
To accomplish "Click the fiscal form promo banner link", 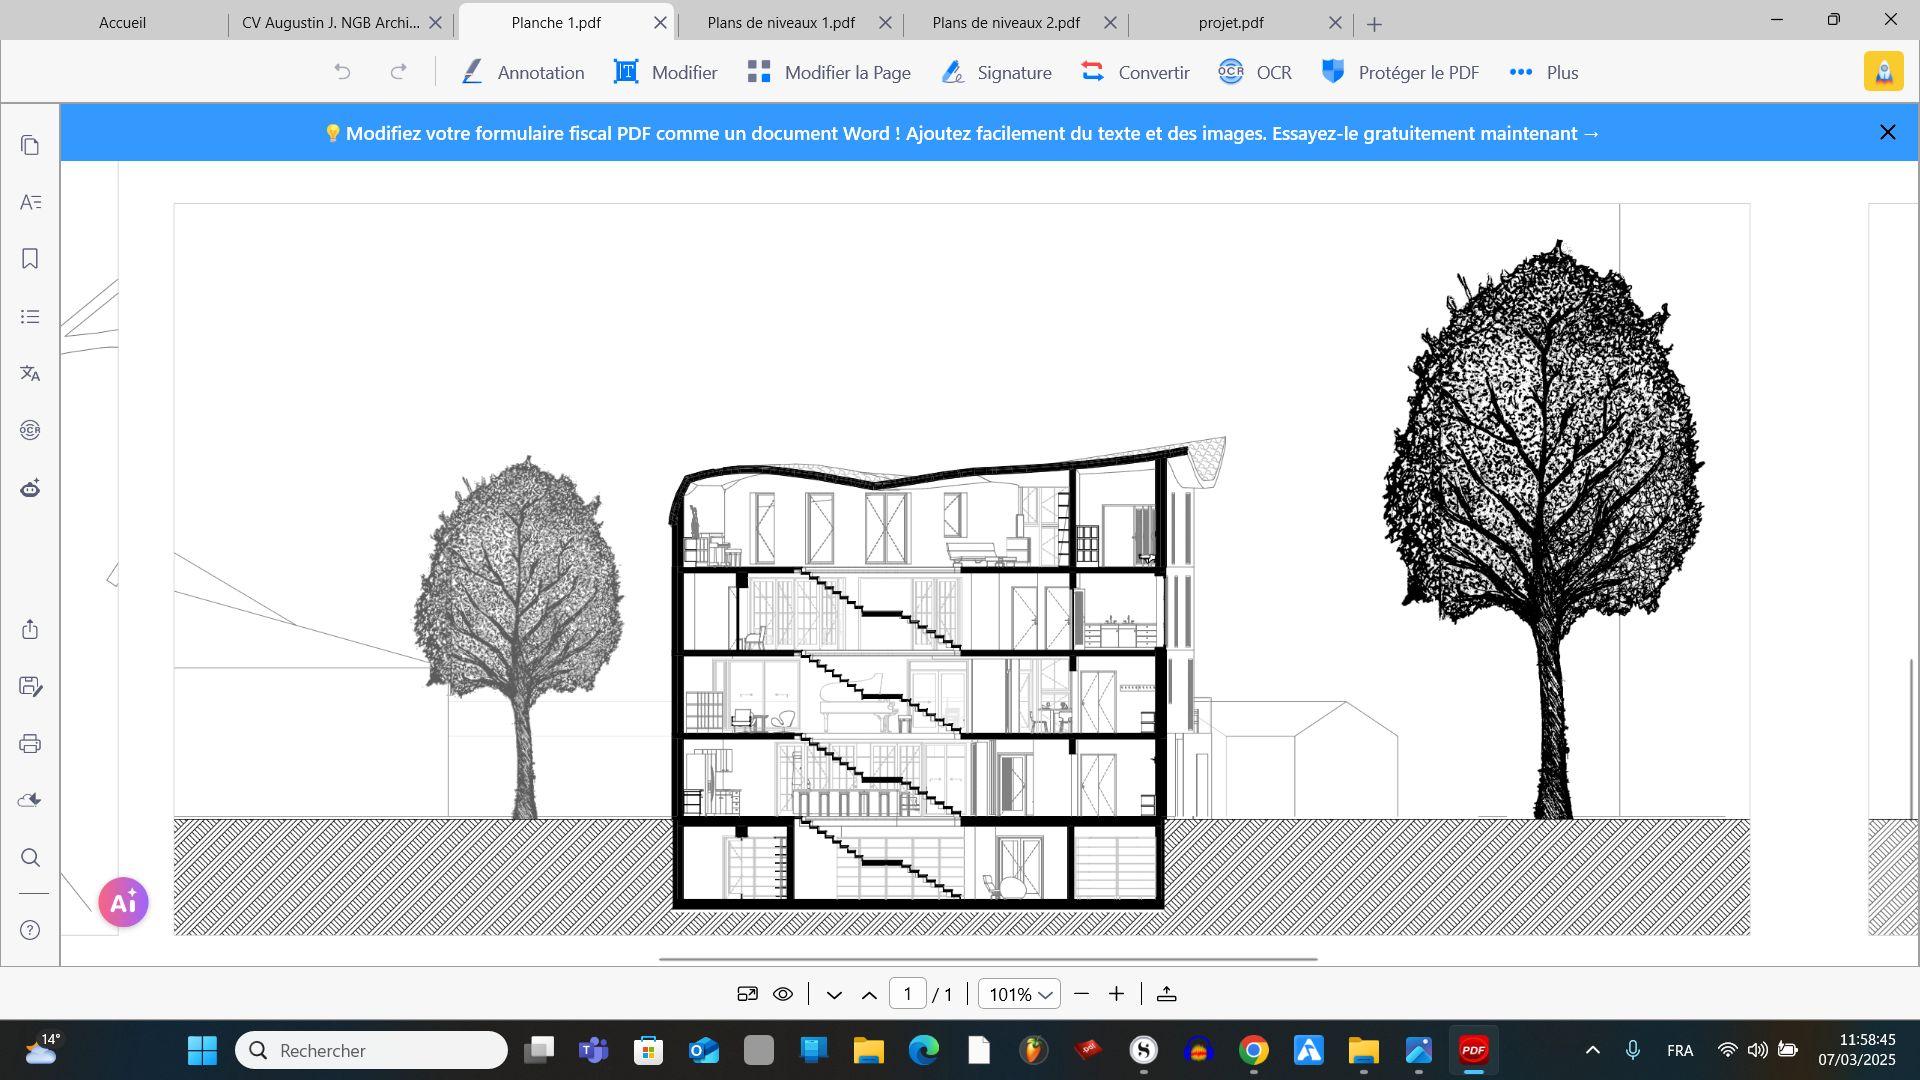I will (x=962, y=133).
